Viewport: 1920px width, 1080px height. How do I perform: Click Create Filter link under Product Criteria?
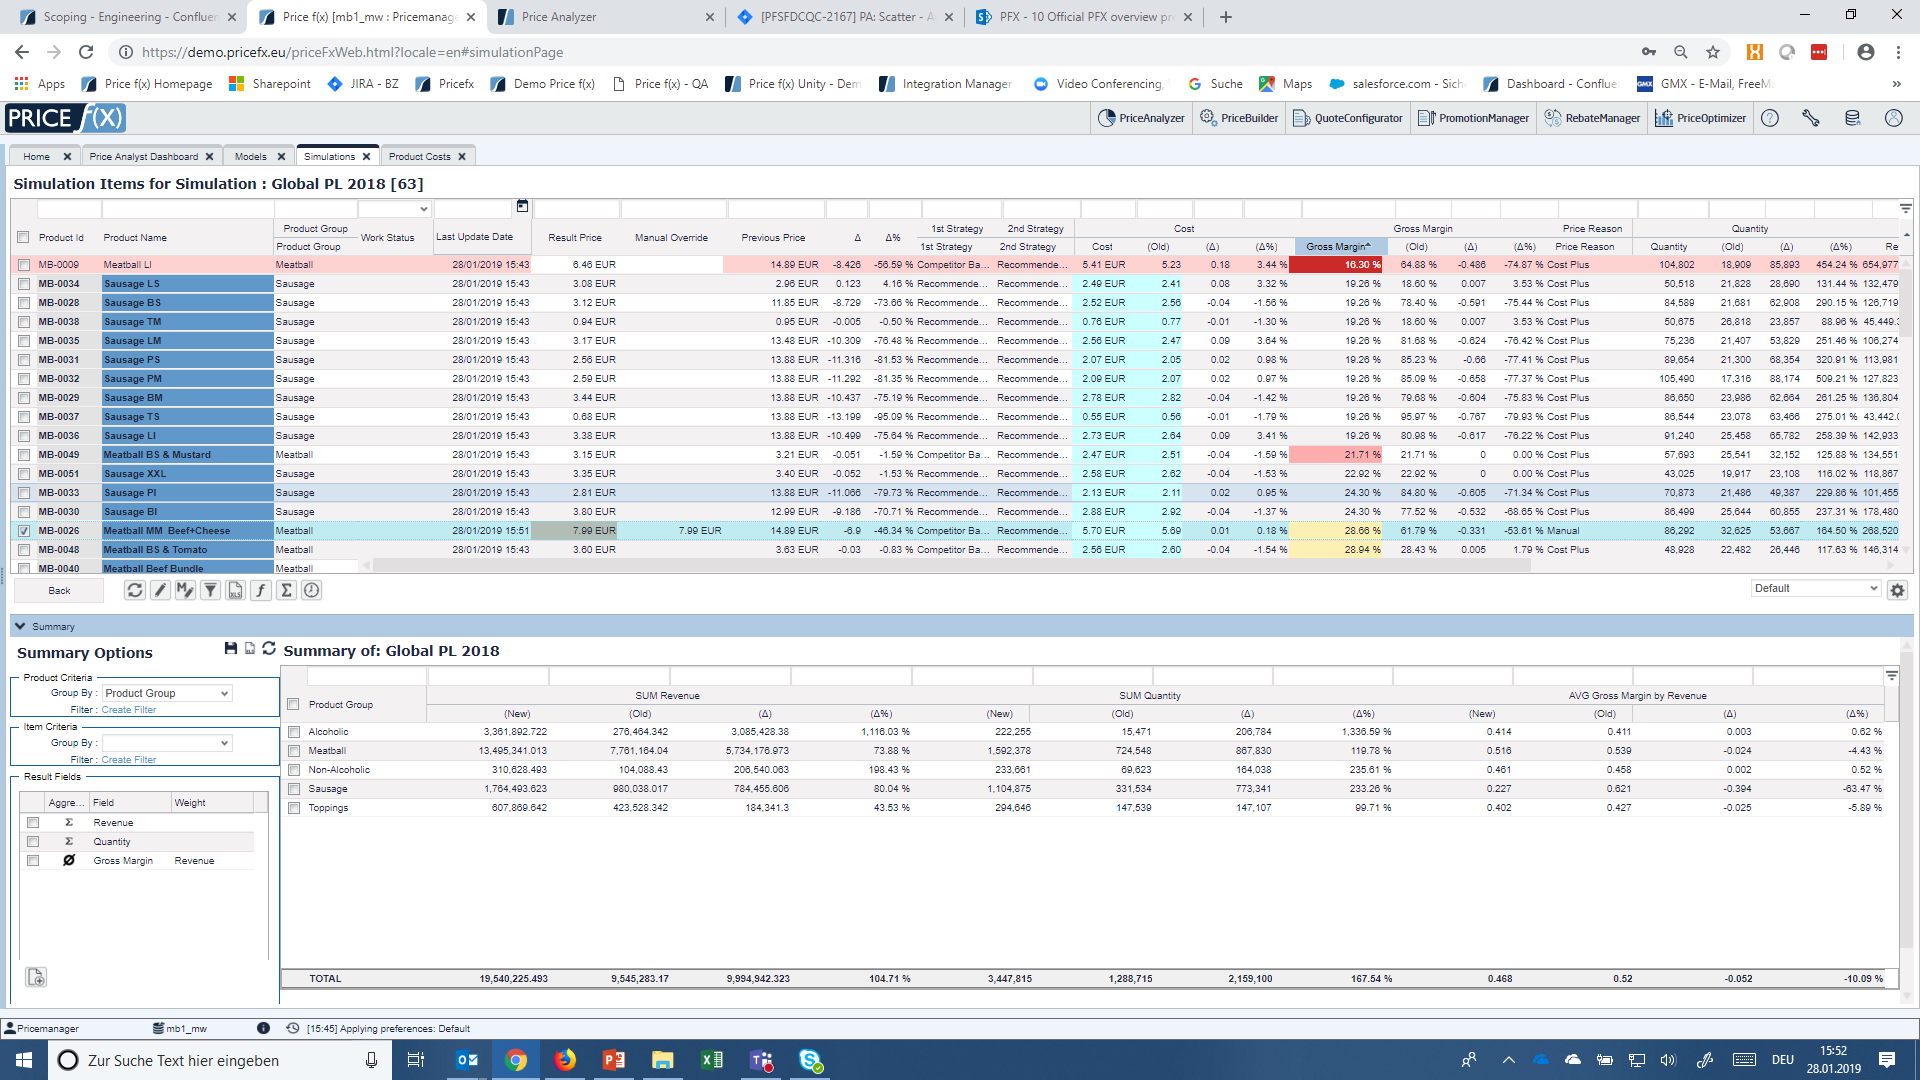129,710
